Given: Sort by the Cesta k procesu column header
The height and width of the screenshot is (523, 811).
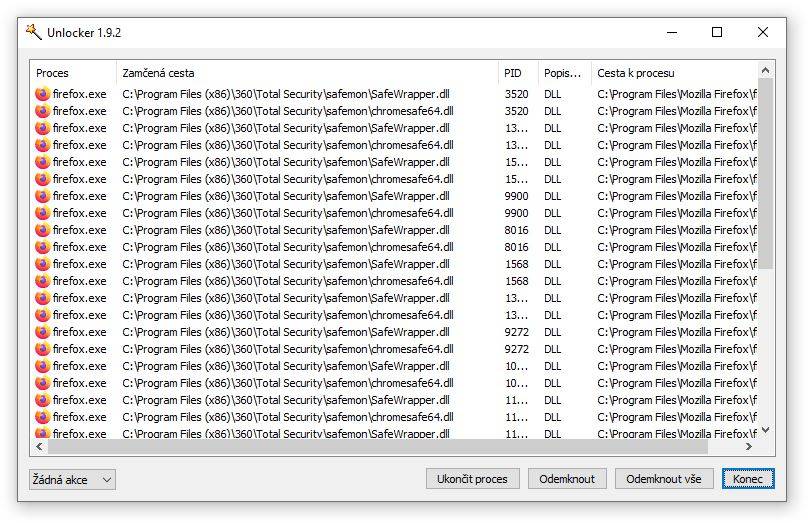Looking at the screenshot, I should pos(674,73).
